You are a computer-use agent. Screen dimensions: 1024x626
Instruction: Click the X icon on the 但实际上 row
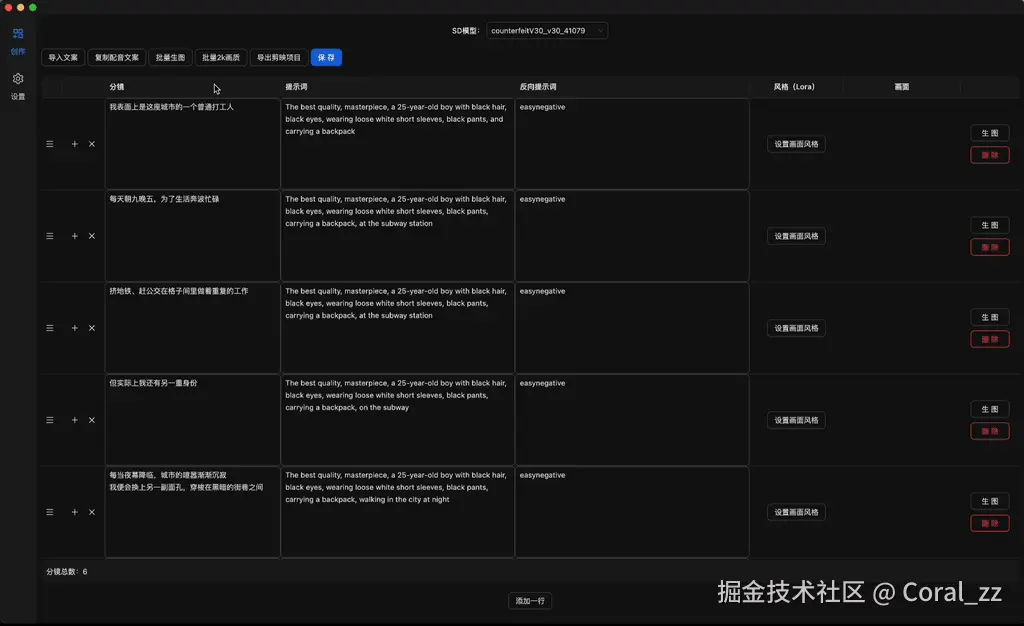click(x=92, y=420)
